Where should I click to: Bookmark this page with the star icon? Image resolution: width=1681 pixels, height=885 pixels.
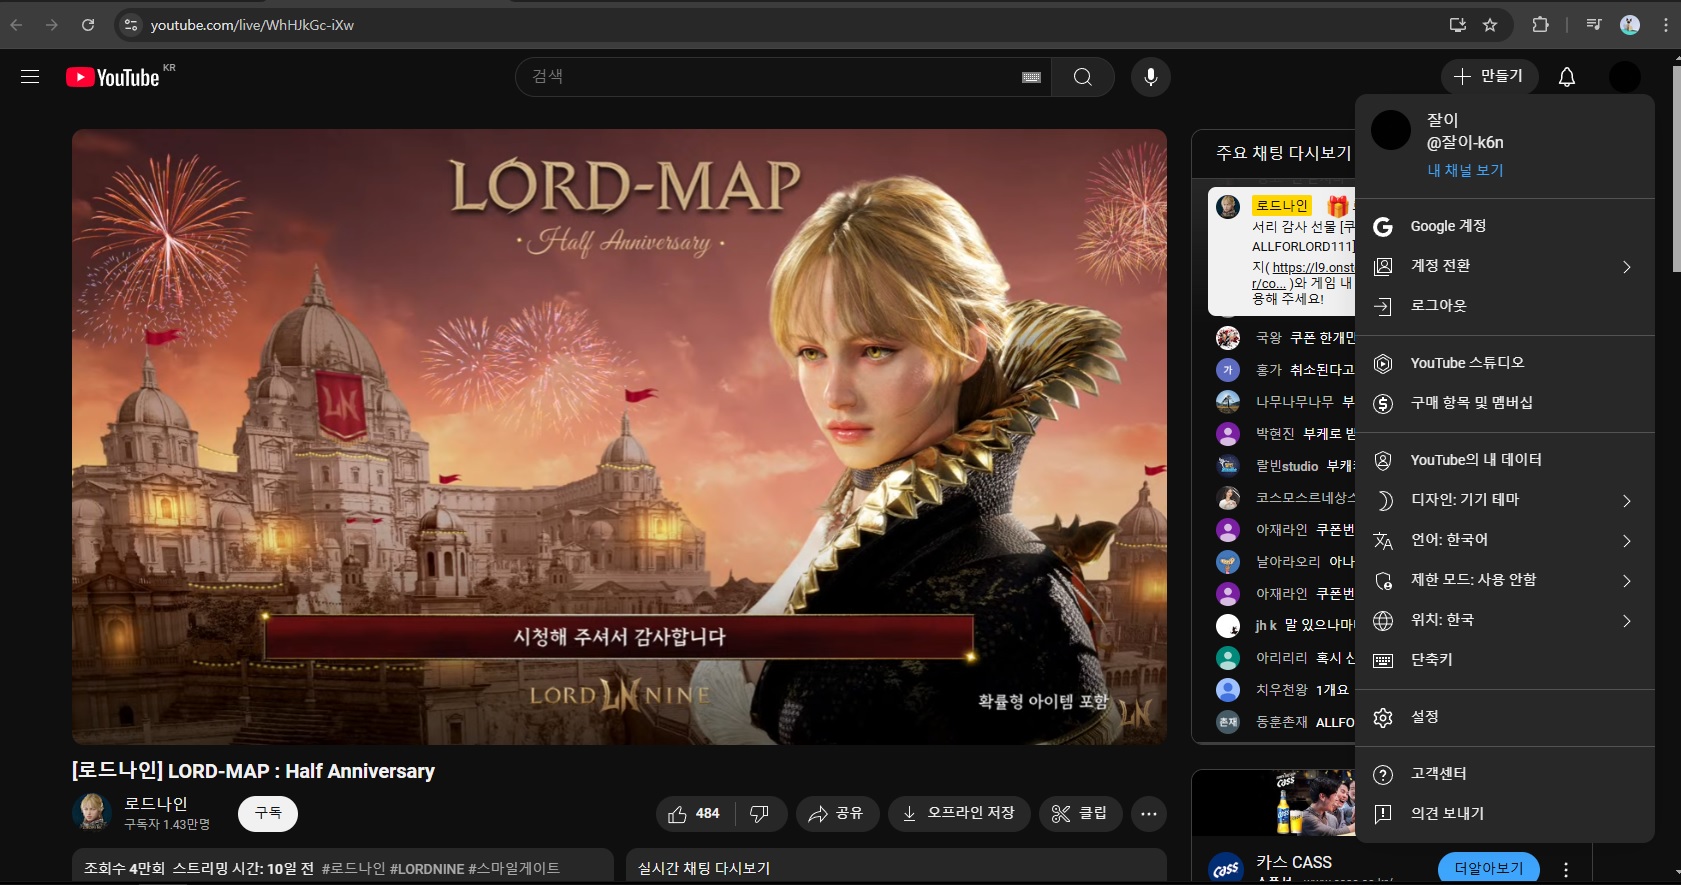pyautogui.click(x=1490, y=25)
